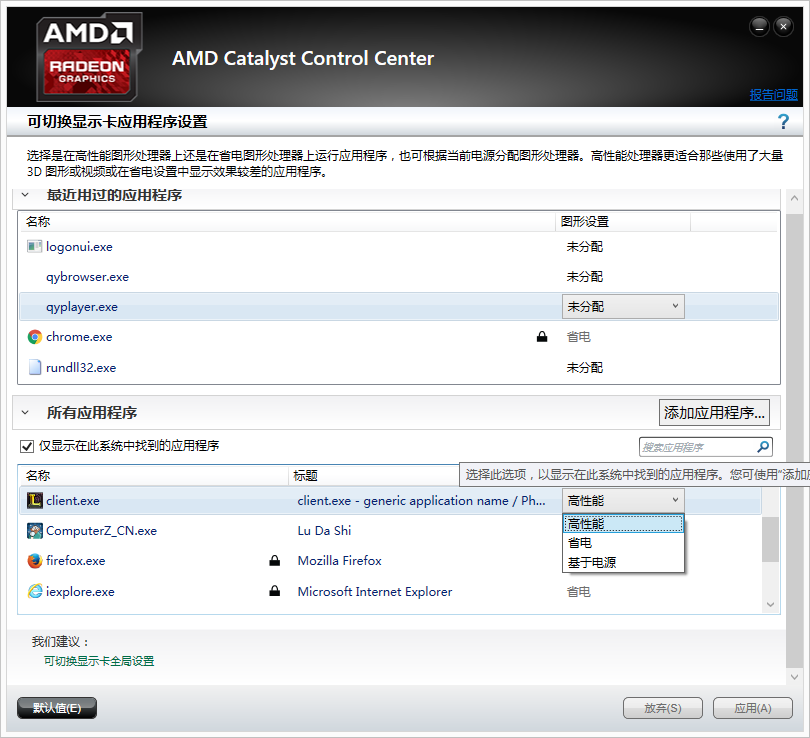Click the iexplore.exe Internet Explorer icon
This screenshot has height=738, width=810.
(x=35, y=591)
